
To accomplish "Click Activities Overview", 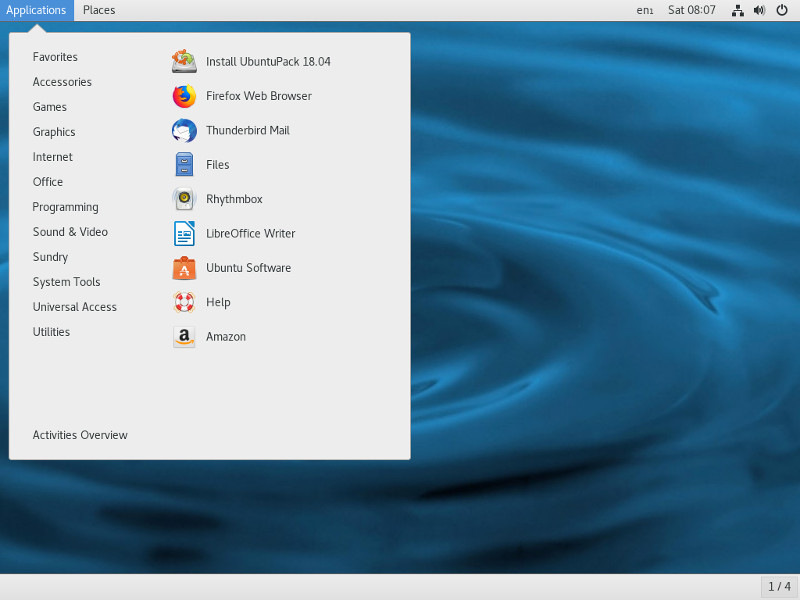I will pyautogui.click(x=80, y=435).
